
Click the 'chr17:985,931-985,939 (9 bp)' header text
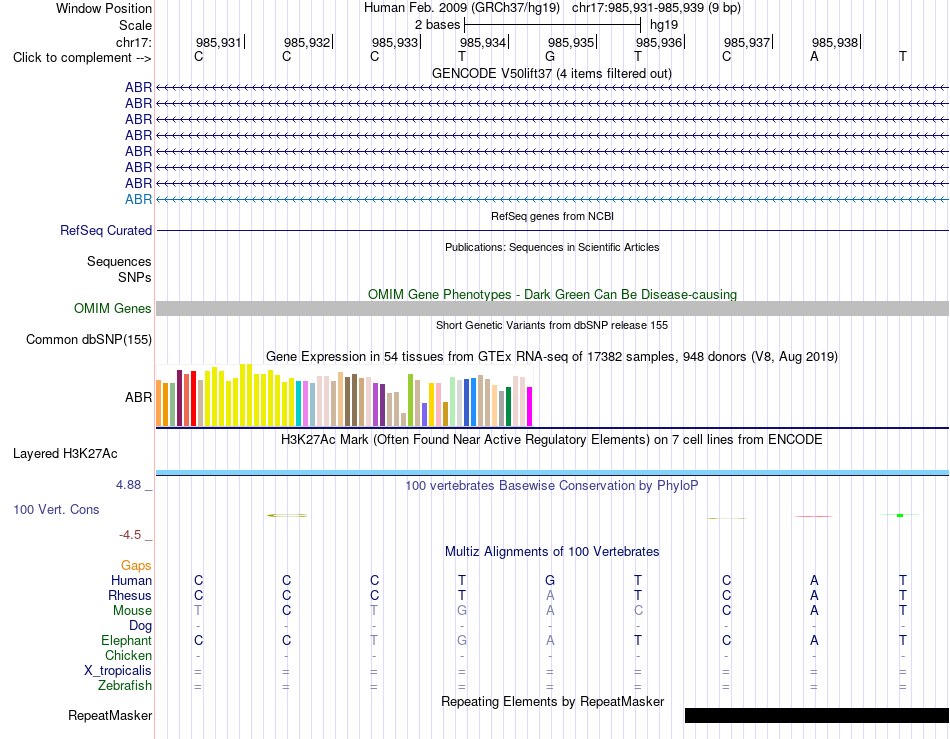point(656,8)
